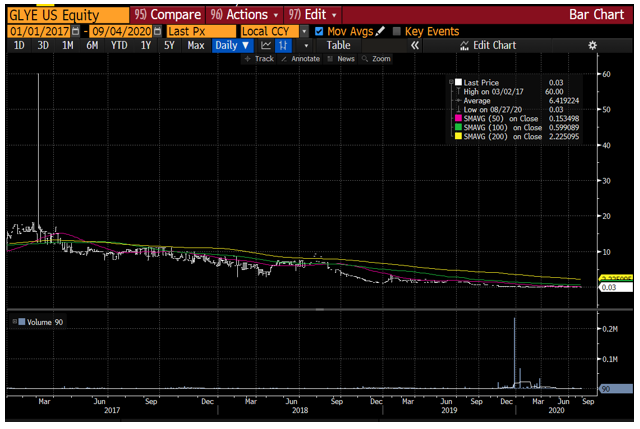The width and height of the screenshot is (640, 429).
Task: Click the panel divider handle above Volume
Action: pyautogui.click(x=320, y=309)
